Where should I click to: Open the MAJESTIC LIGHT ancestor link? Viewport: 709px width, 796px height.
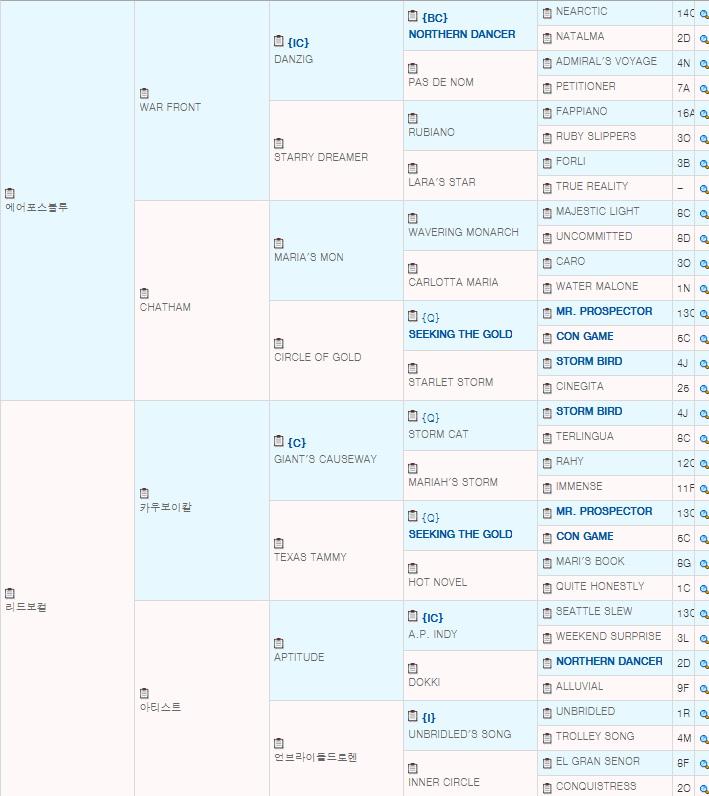coord(597,211)
